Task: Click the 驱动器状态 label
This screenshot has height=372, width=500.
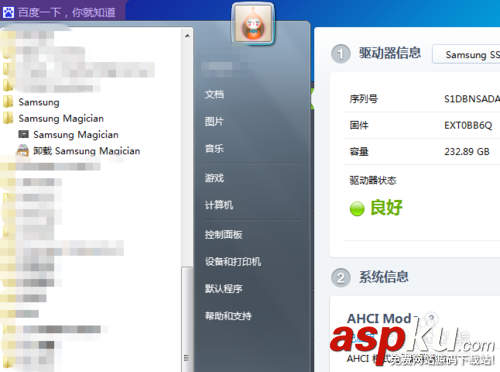Action: coord(373,181)
